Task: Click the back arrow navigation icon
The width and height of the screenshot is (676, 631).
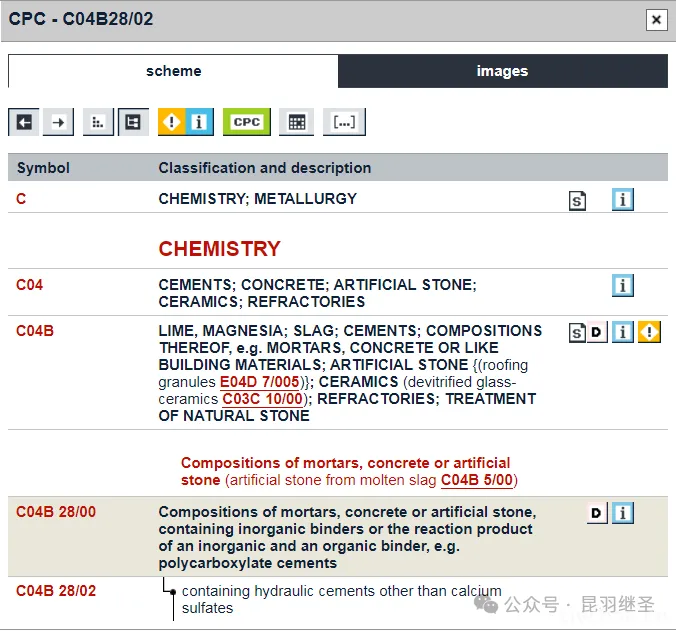Action: point(24,122)
